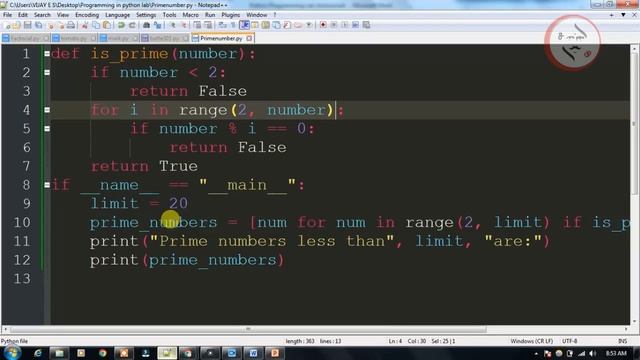Toggle word wrap on the toolbar
The width and height of the screenshot is (640, 360).
coord(222,25)
